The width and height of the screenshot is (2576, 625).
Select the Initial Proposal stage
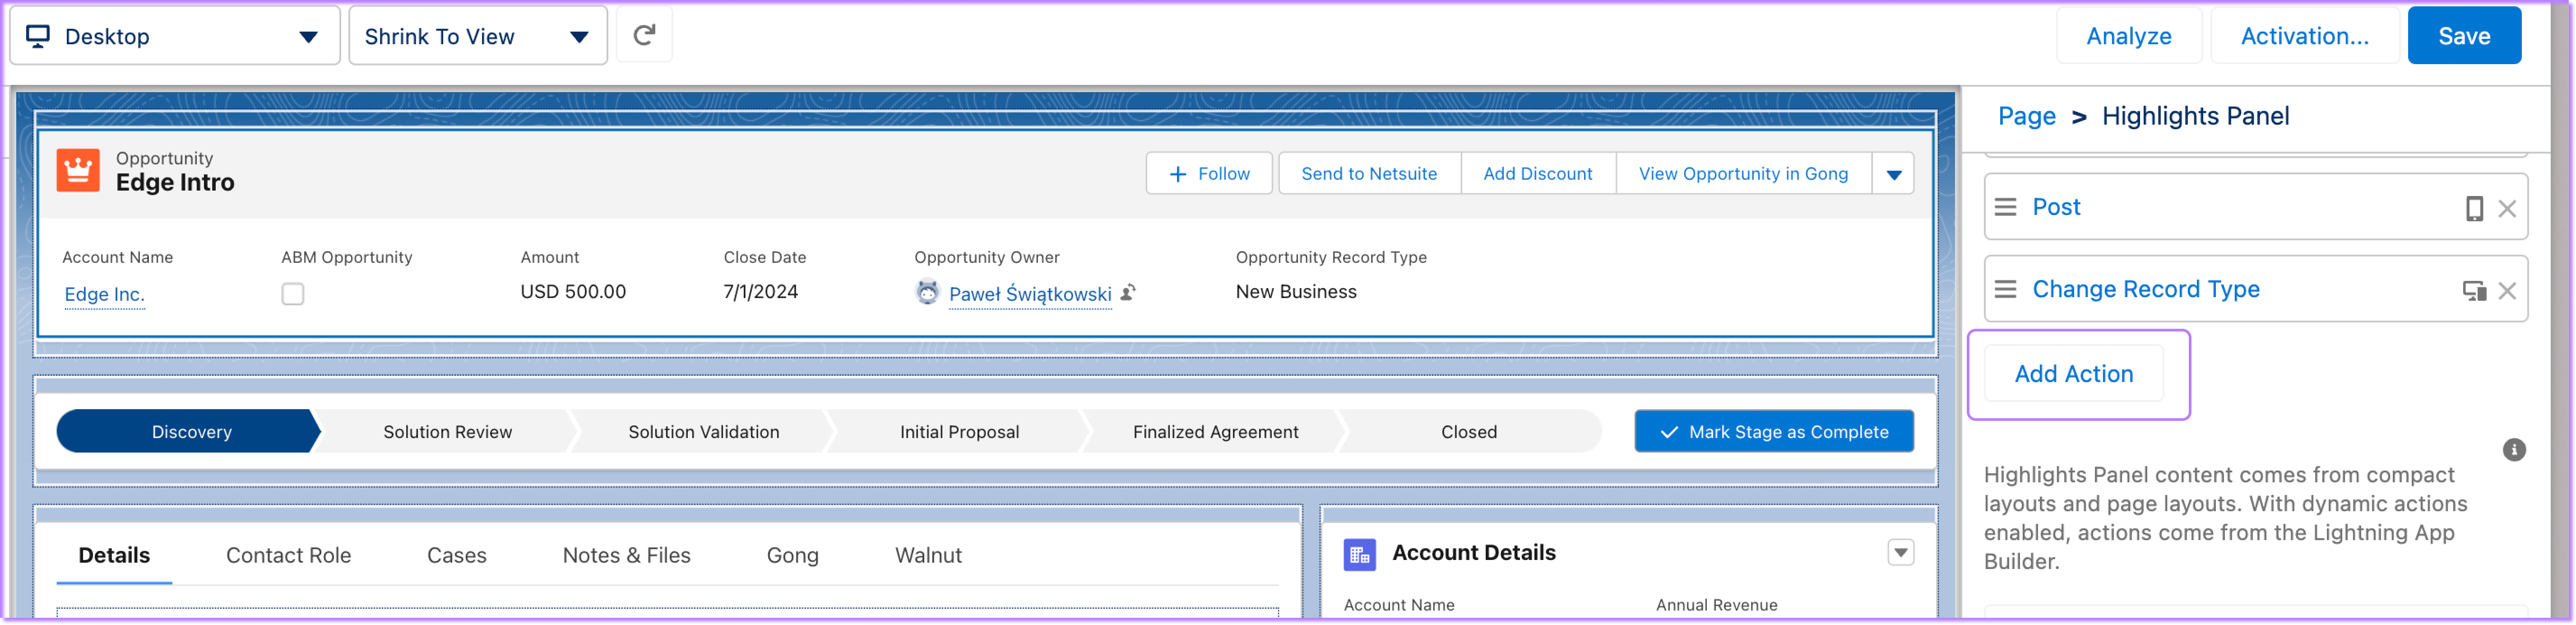959,432
